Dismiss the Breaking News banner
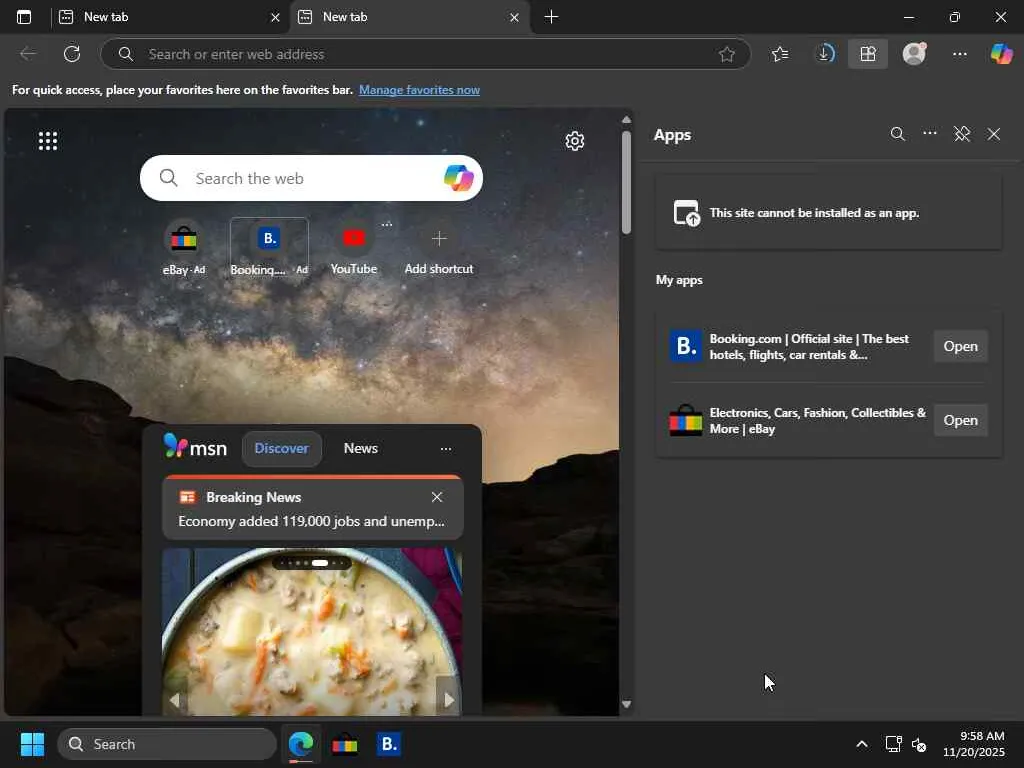The width and height of the screenshot is (1024, 768). coord(437,497)
